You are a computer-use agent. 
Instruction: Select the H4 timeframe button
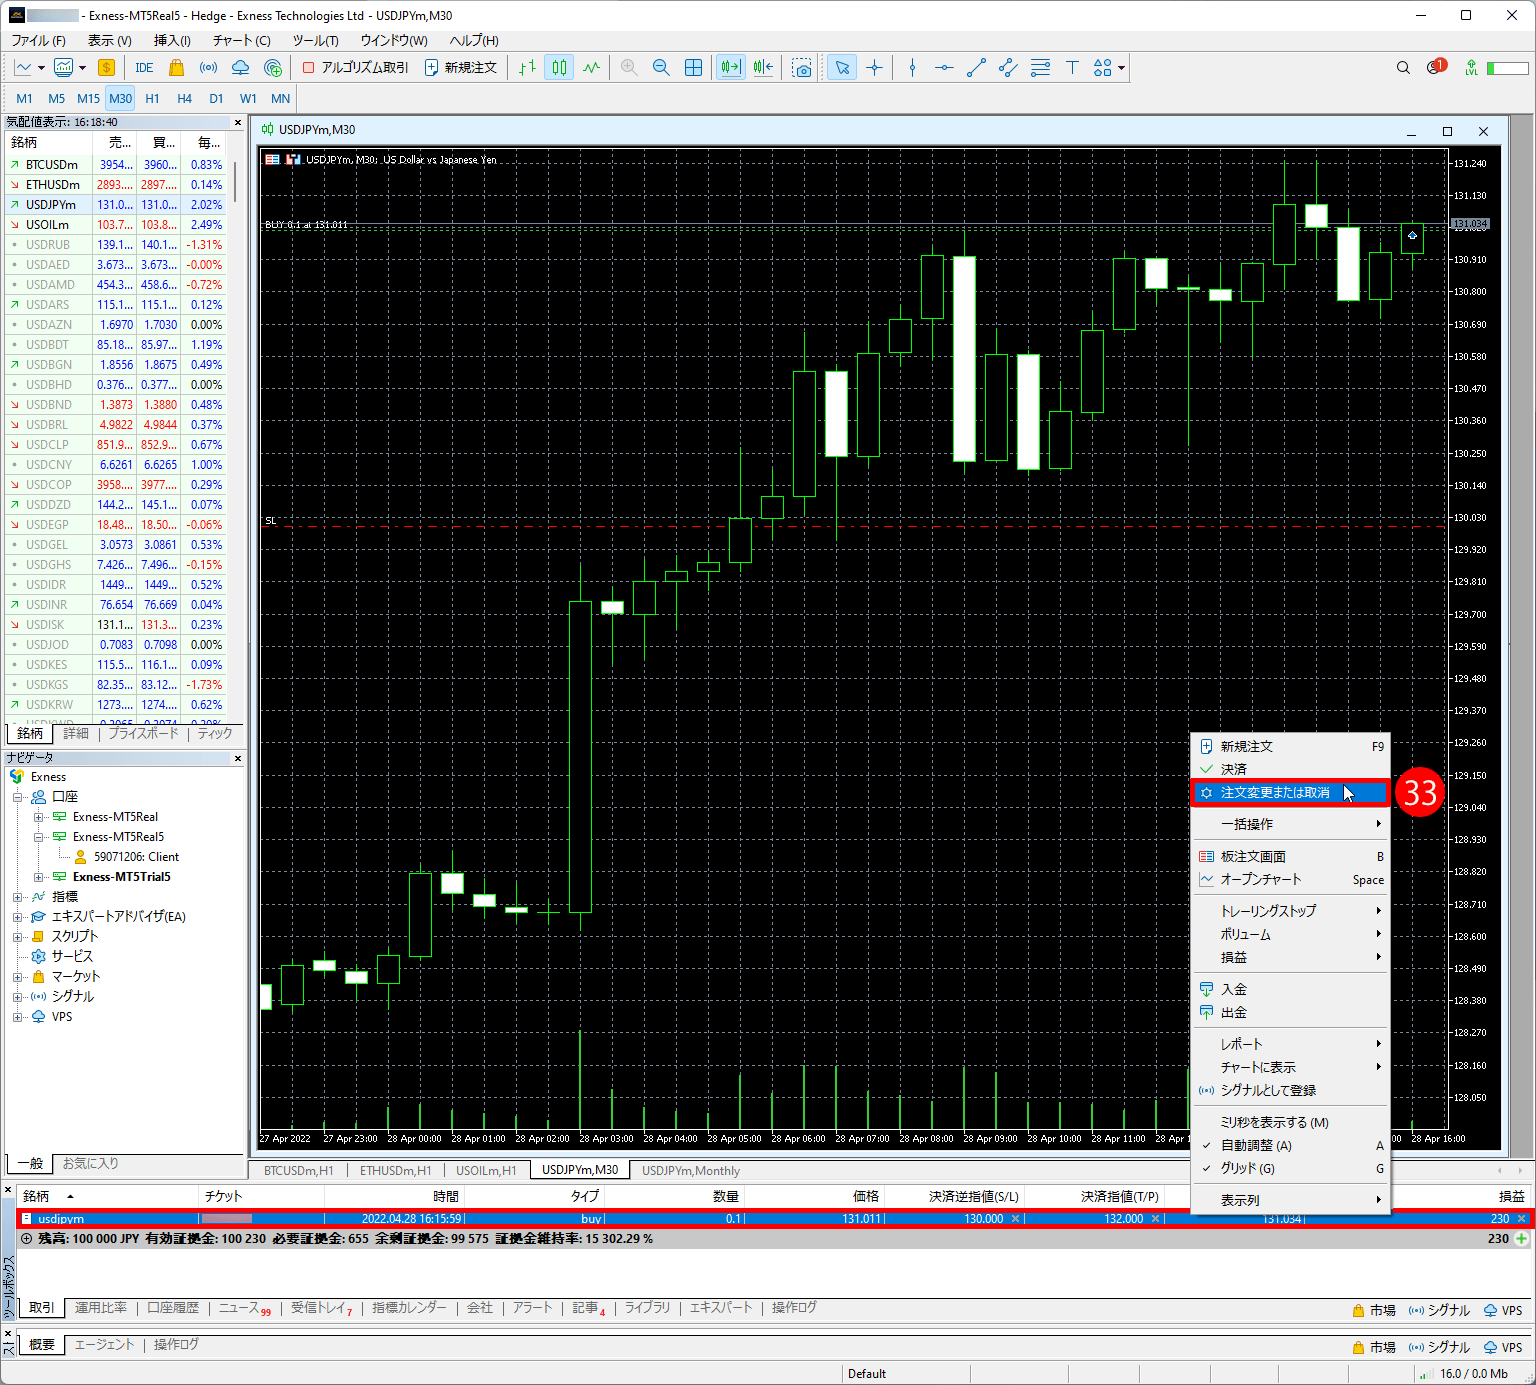(x=184, y=98)
